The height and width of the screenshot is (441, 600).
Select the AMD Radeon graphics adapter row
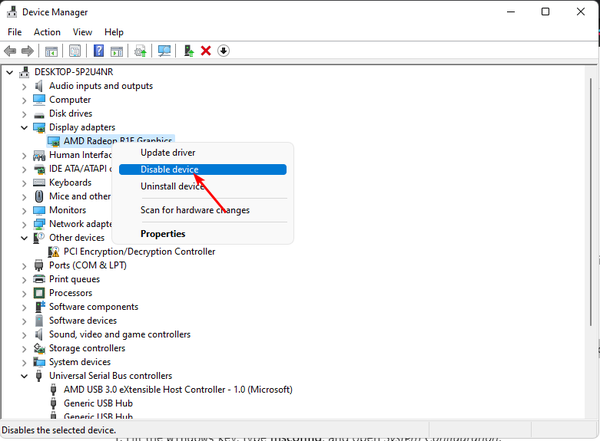pyautogui.click(x=111, y=141)
